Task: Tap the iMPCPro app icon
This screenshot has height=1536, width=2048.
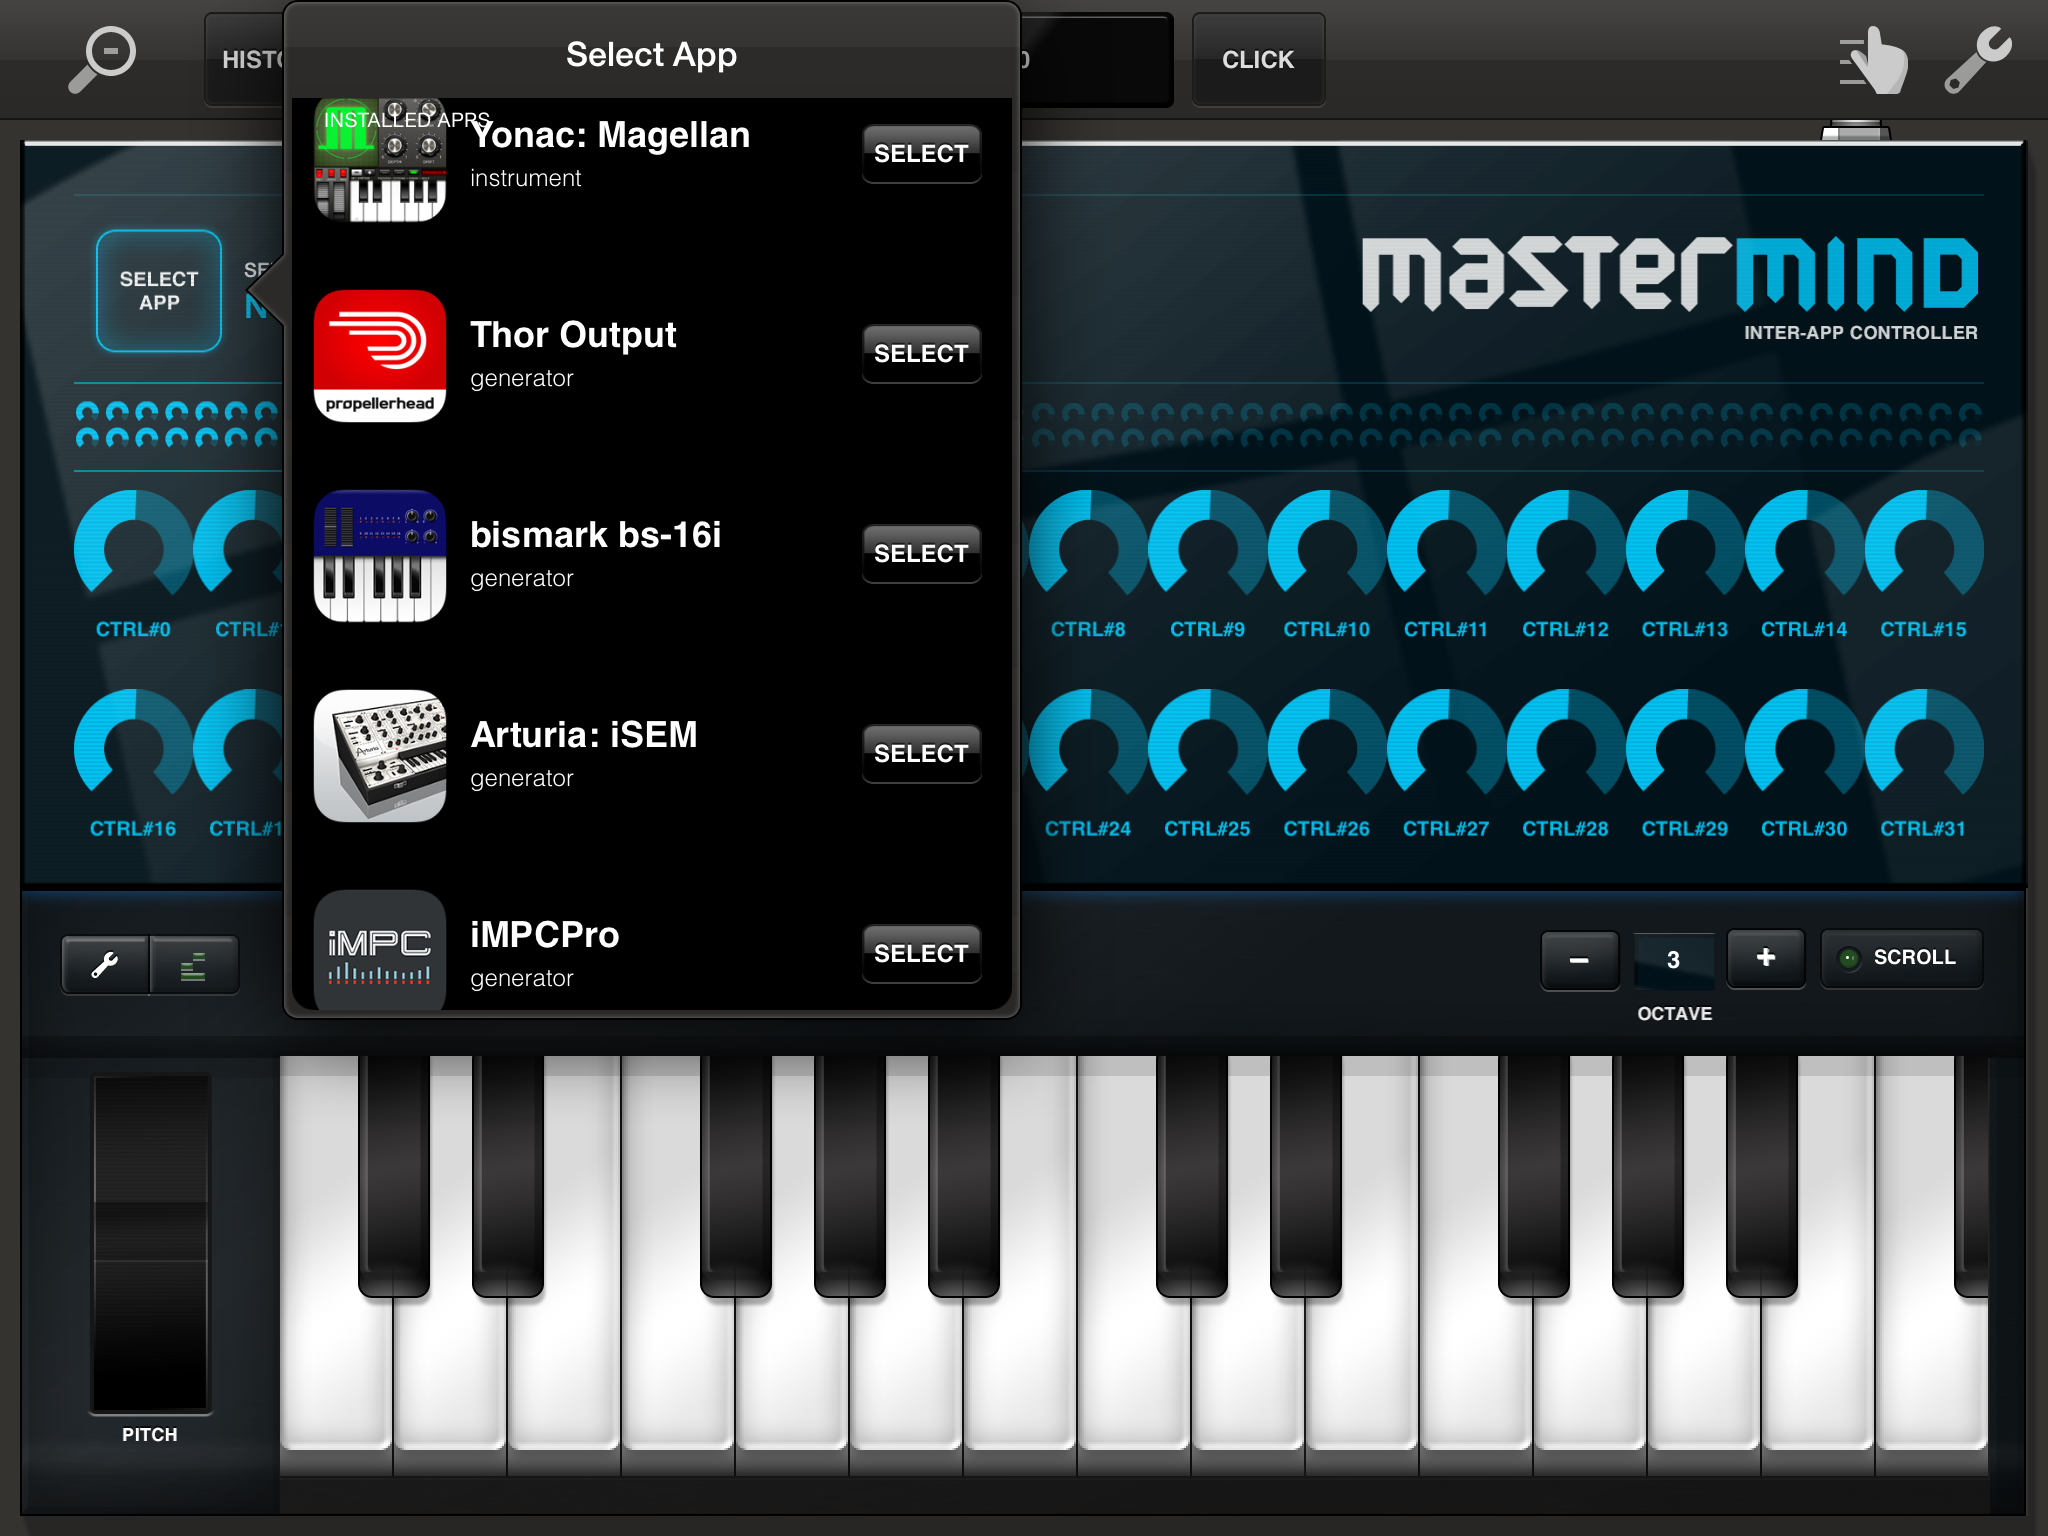Action: click(380, 950)
